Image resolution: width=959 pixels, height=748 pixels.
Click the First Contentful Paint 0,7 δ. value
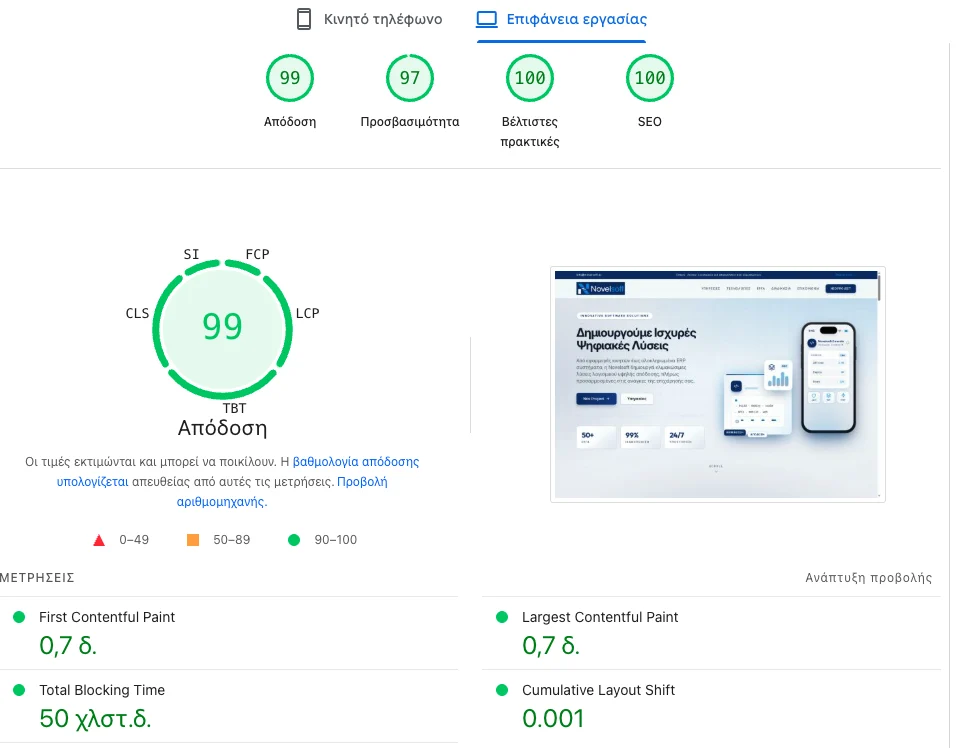[x=68, y=645]
